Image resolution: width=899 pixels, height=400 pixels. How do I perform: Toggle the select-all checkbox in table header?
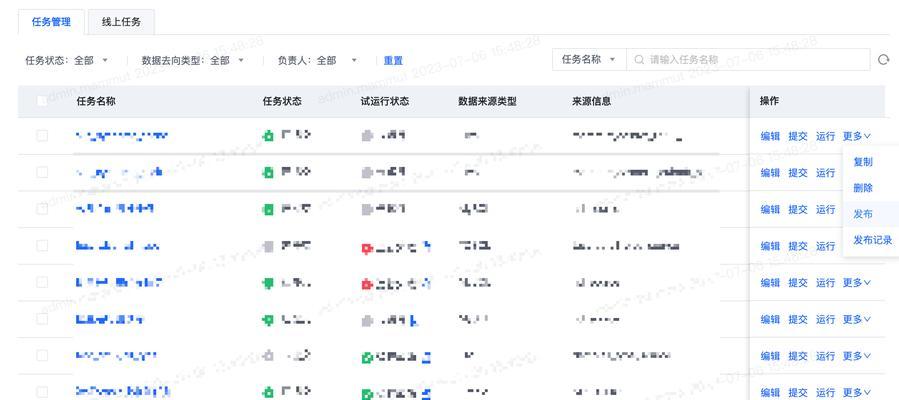click(x=42, y=101)
